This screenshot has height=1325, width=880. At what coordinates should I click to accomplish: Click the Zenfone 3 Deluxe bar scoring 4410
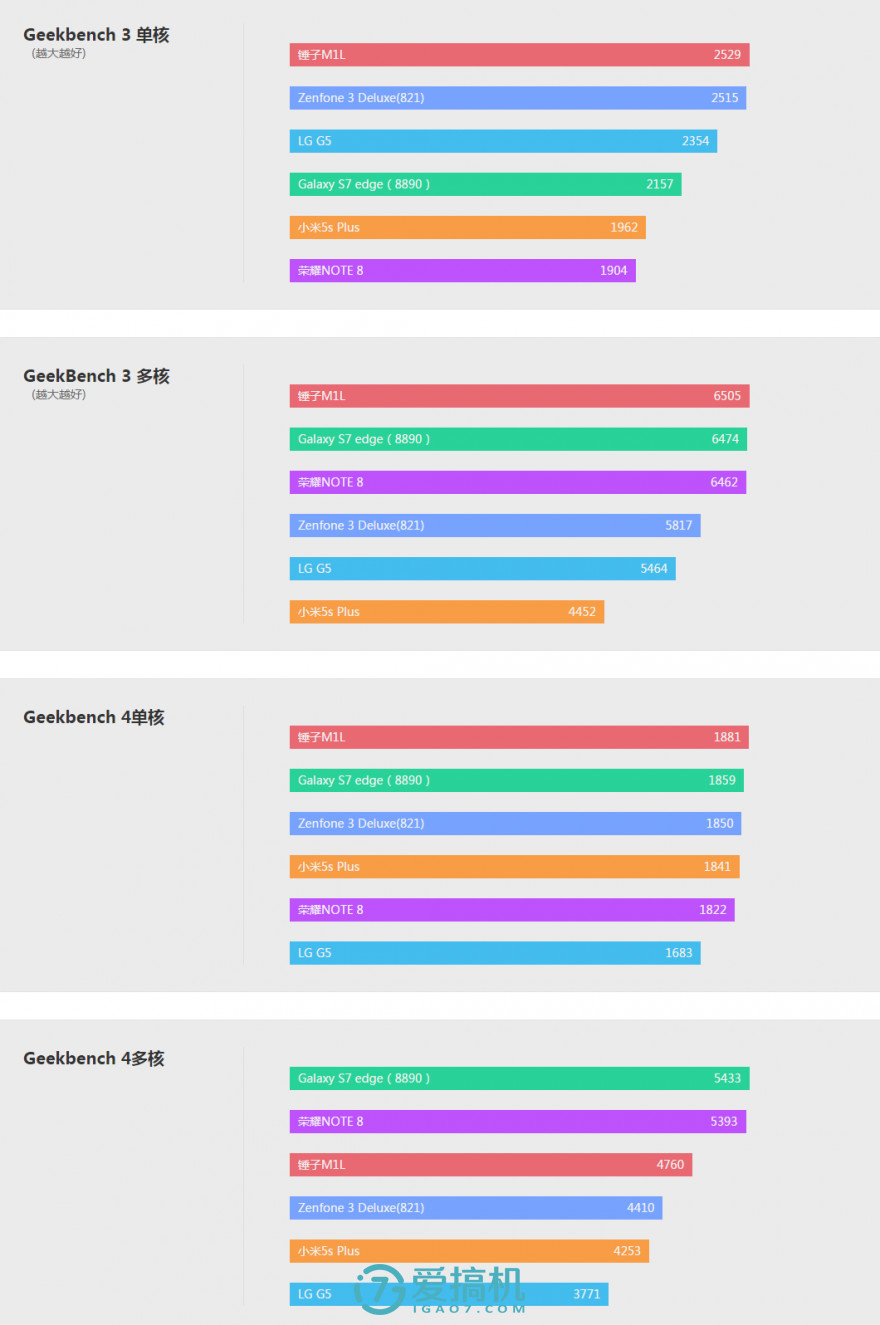(476, 1207)
